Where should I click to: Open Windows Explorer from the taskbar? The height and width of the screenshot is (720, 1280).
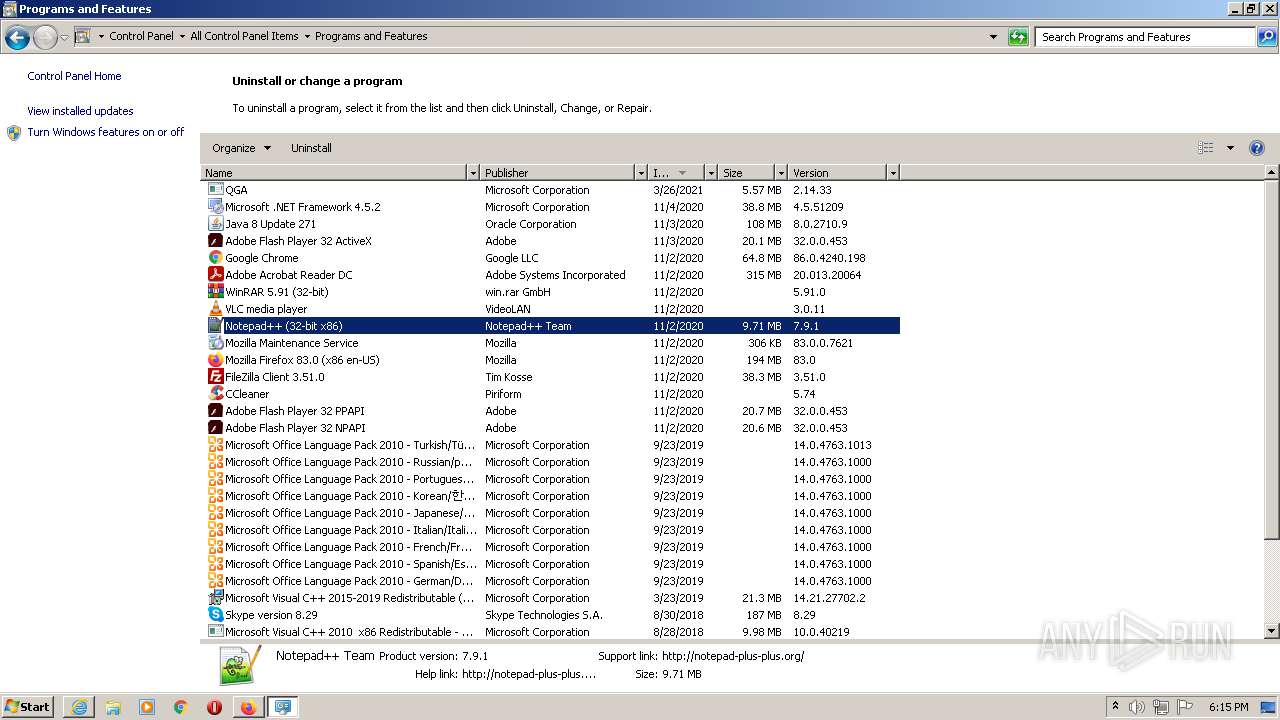click(x=113, y=707)
